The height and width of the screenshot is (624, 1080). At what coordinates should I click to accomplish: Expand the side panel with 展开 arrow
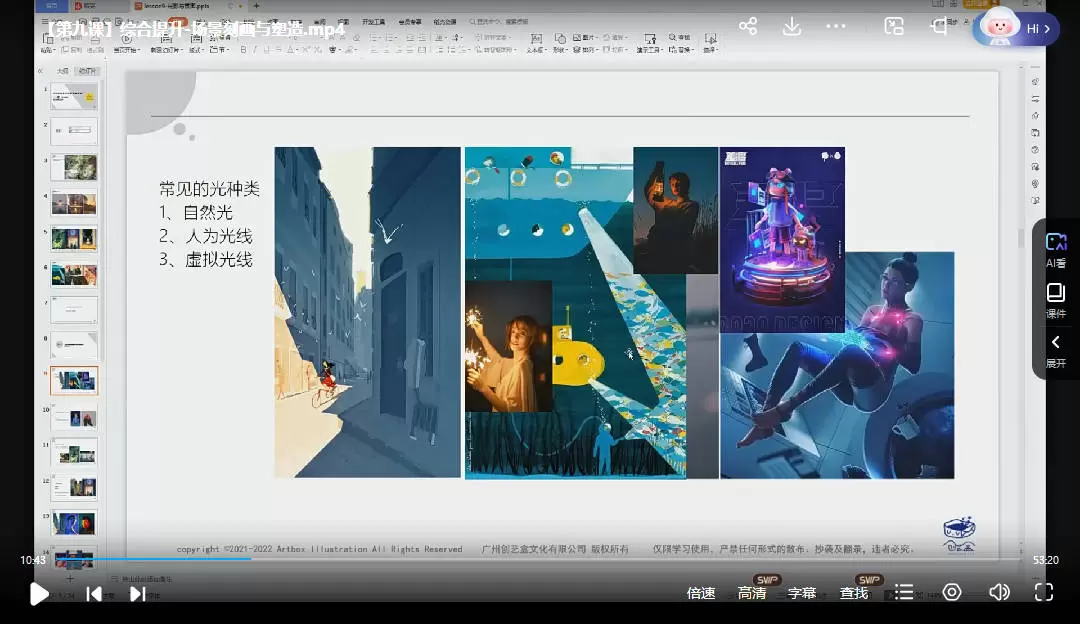click(1056, 351)
